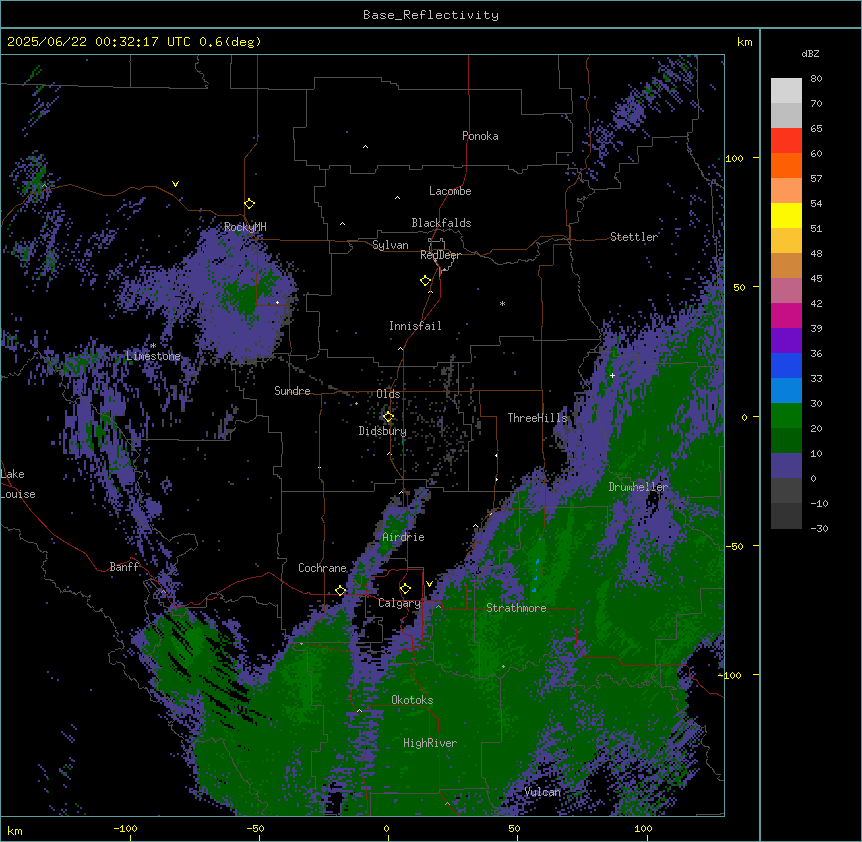Click the white cross marker north of Drumheller
862x842 pixels.
[x=612, y=375]
